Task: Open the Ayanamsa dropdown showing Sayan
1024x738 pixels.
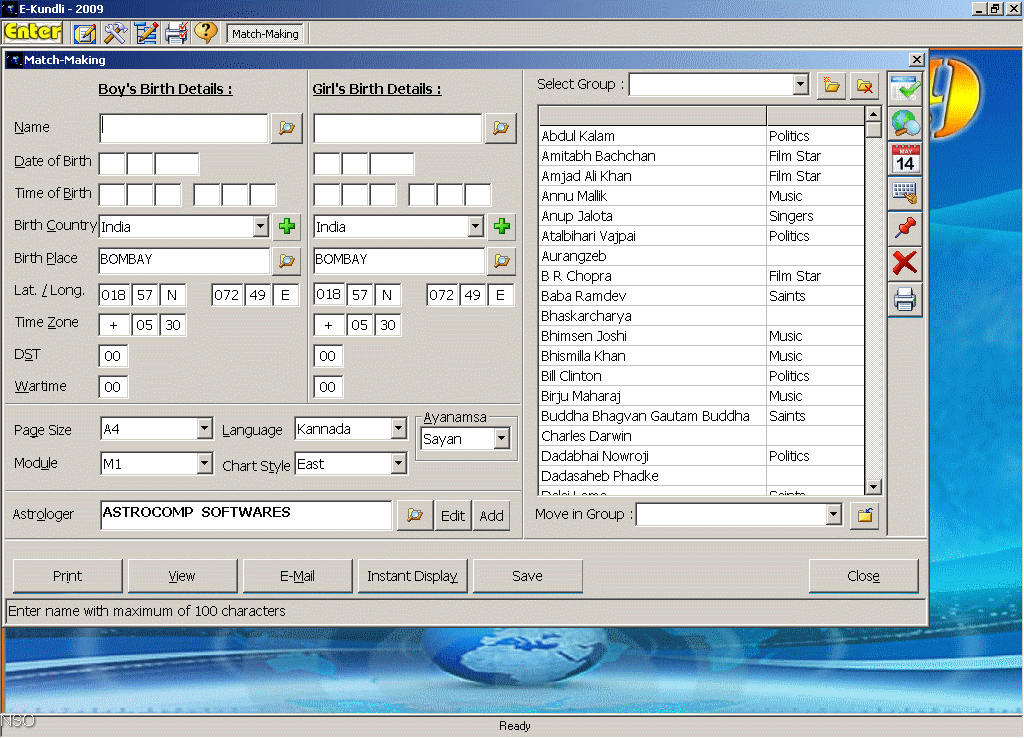Action: [501, 439]
